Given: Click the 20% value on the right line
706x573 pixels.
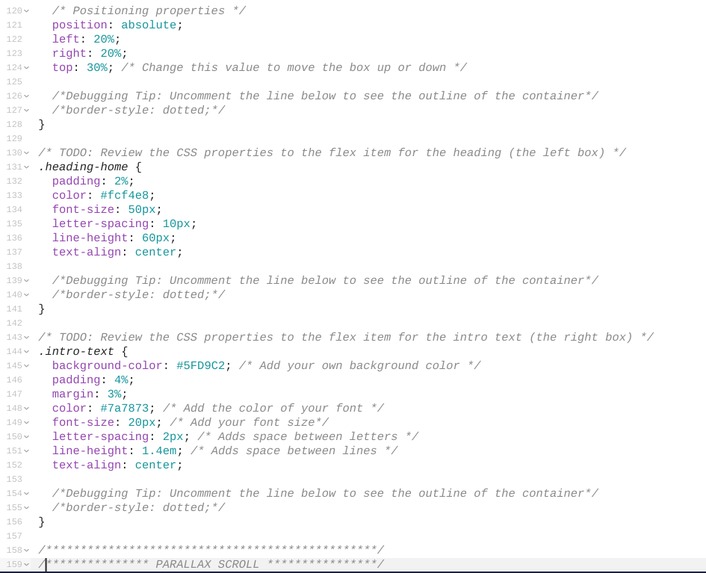Looking at the screenshot, I should pyautogui.click(x=111, y=54).
